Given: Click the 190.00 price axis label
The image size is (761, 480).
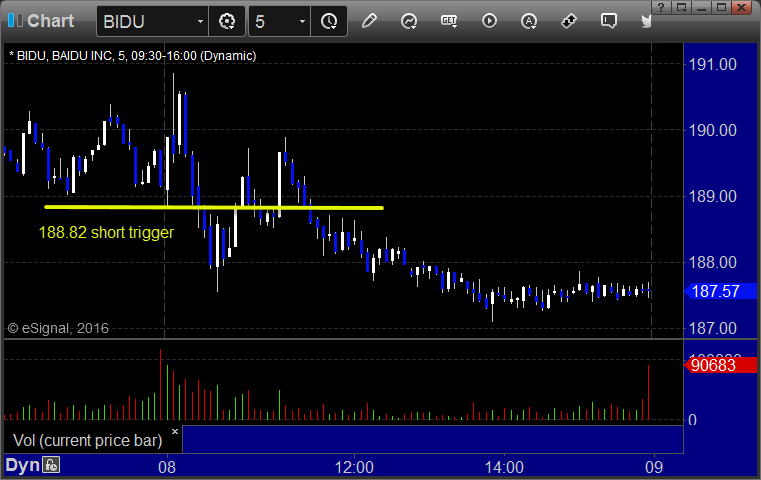Looking at the screenshot, I should [712, 130].
